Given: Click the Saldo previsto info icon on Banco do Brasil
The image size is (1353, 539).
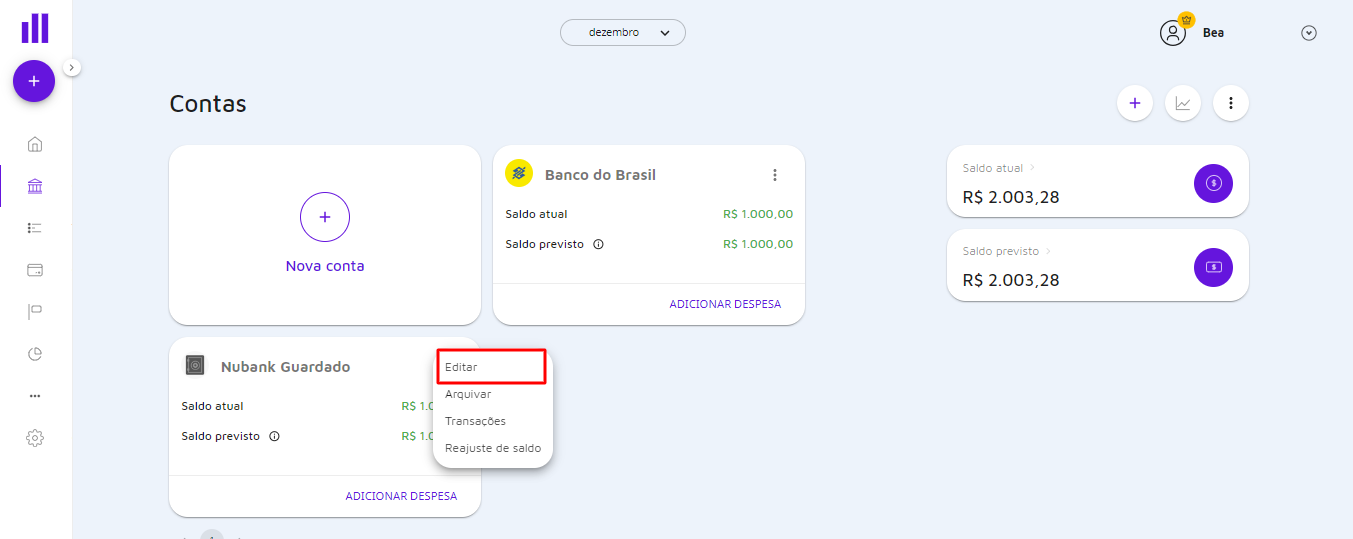Looking at the screenshot, I should coord(598,244).
